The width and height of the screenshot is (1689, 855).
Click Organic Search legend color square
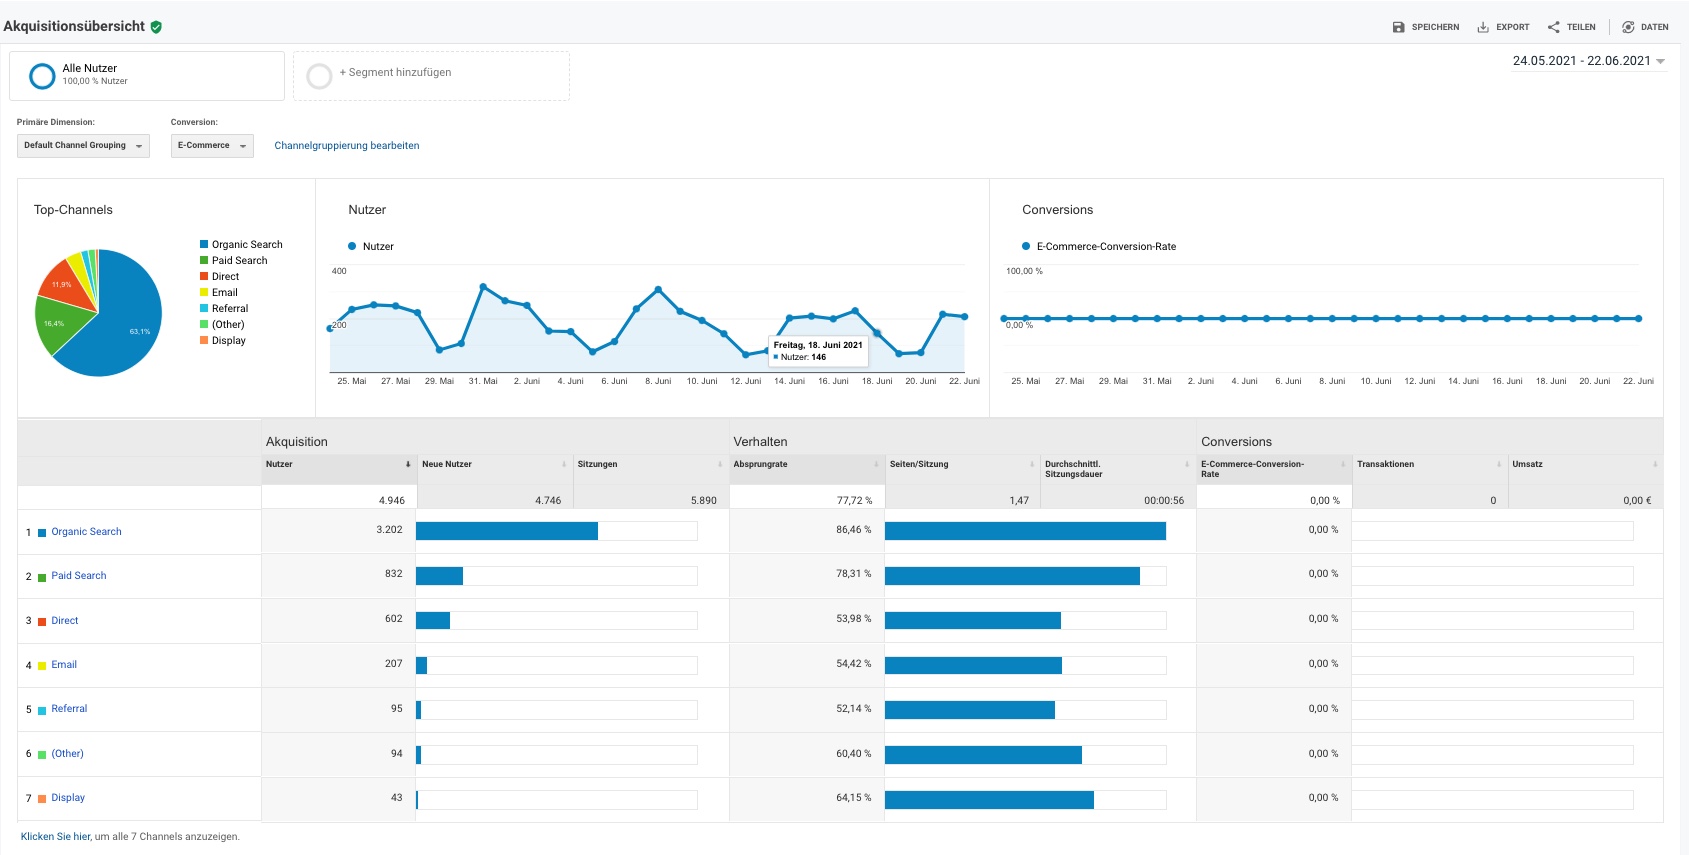pyautogui.click(x=204, y=244)
